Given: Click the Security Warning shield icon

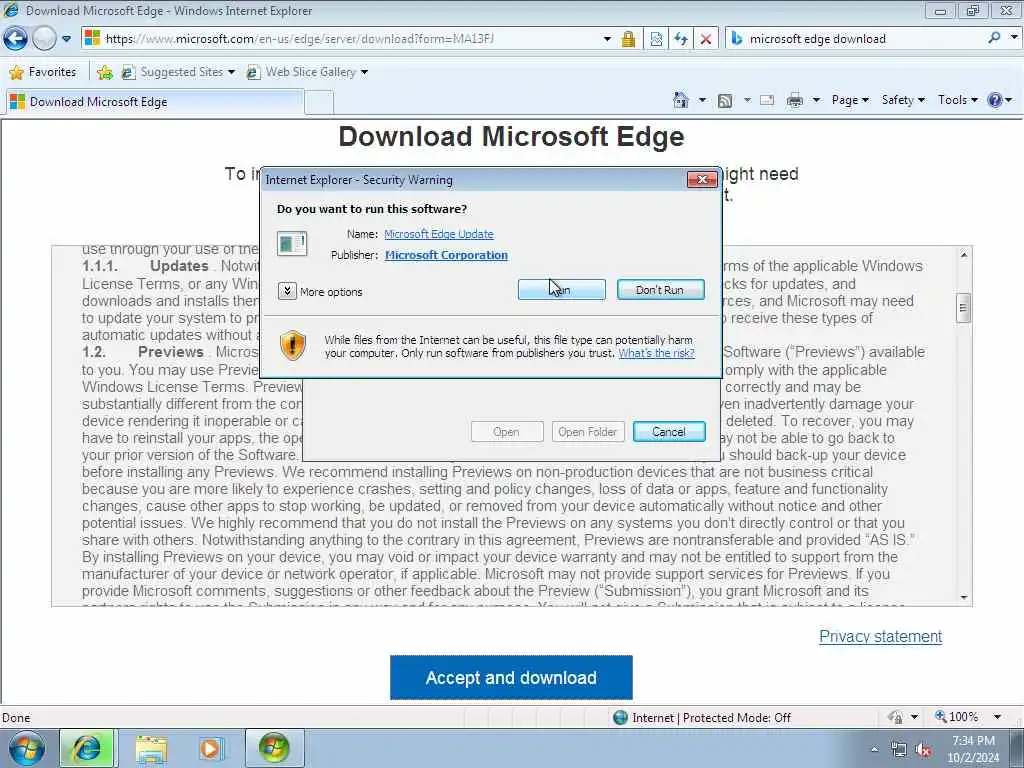Looking at the screenshot, I should pyautogui.click(x=293, y=345).
